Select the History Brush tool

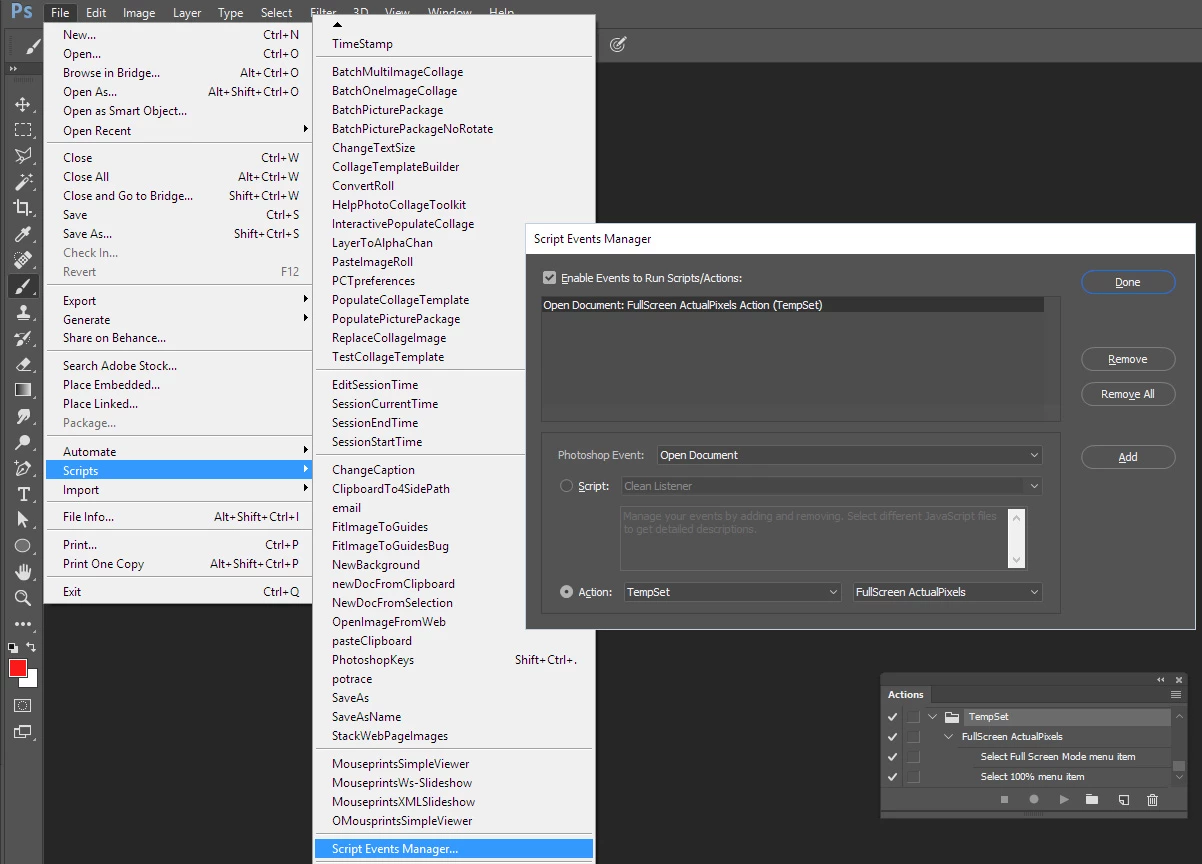tap(22, 338)
